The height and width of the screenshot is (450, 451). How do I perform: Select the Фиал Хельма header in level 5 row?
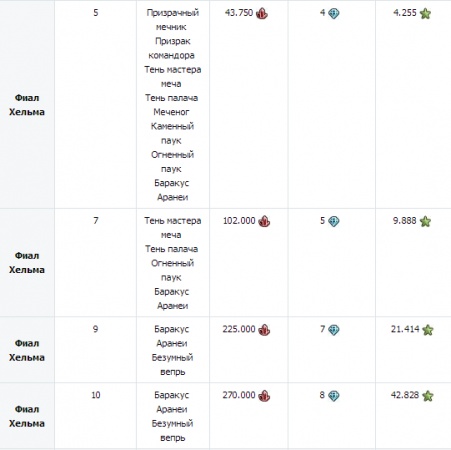tap(27, 105)
